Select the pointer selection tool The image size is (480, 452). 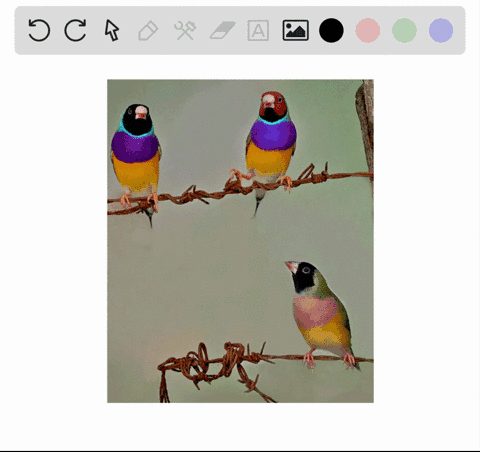[112, 30]
